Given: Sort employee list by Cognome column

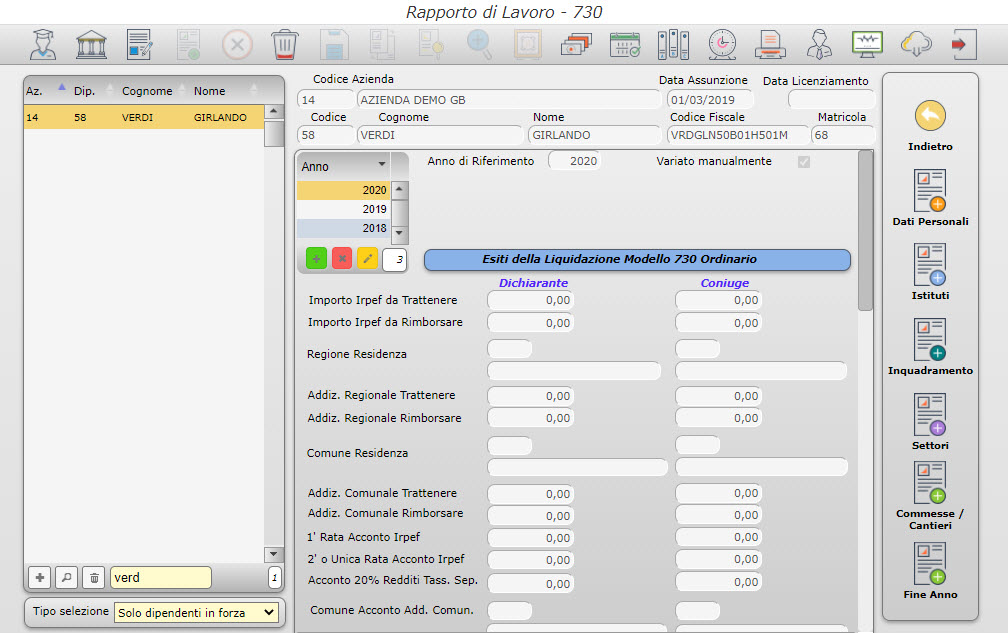Looking at the screenshot, I should (x=147, y=91).
